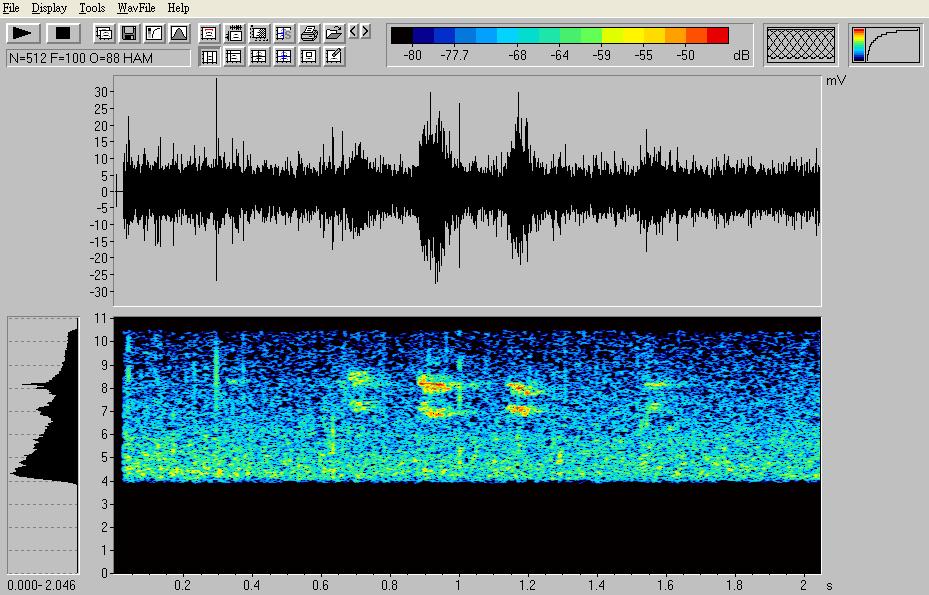Viewport: 929px width, 595px height.
Task: Click the bell-curve window function icon
Action: pos(178,33)
